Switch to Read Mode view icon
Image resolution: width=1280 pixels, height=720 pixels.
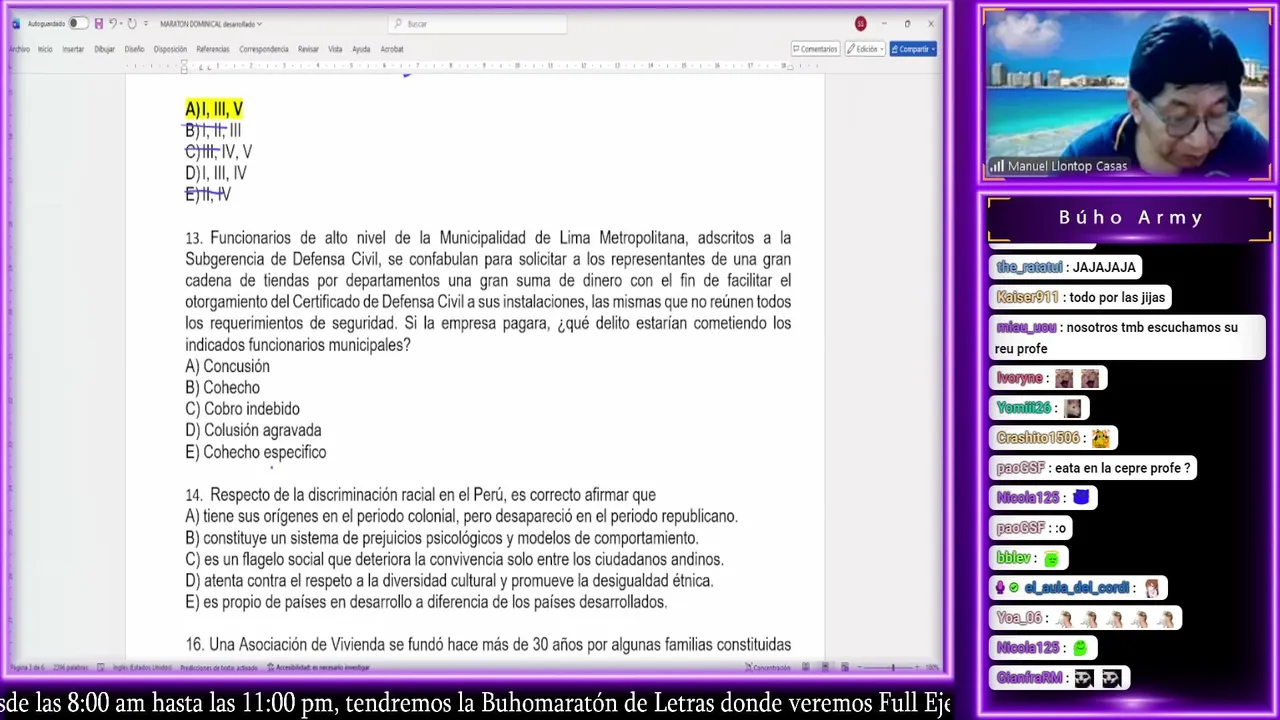(x=806, y=667)
